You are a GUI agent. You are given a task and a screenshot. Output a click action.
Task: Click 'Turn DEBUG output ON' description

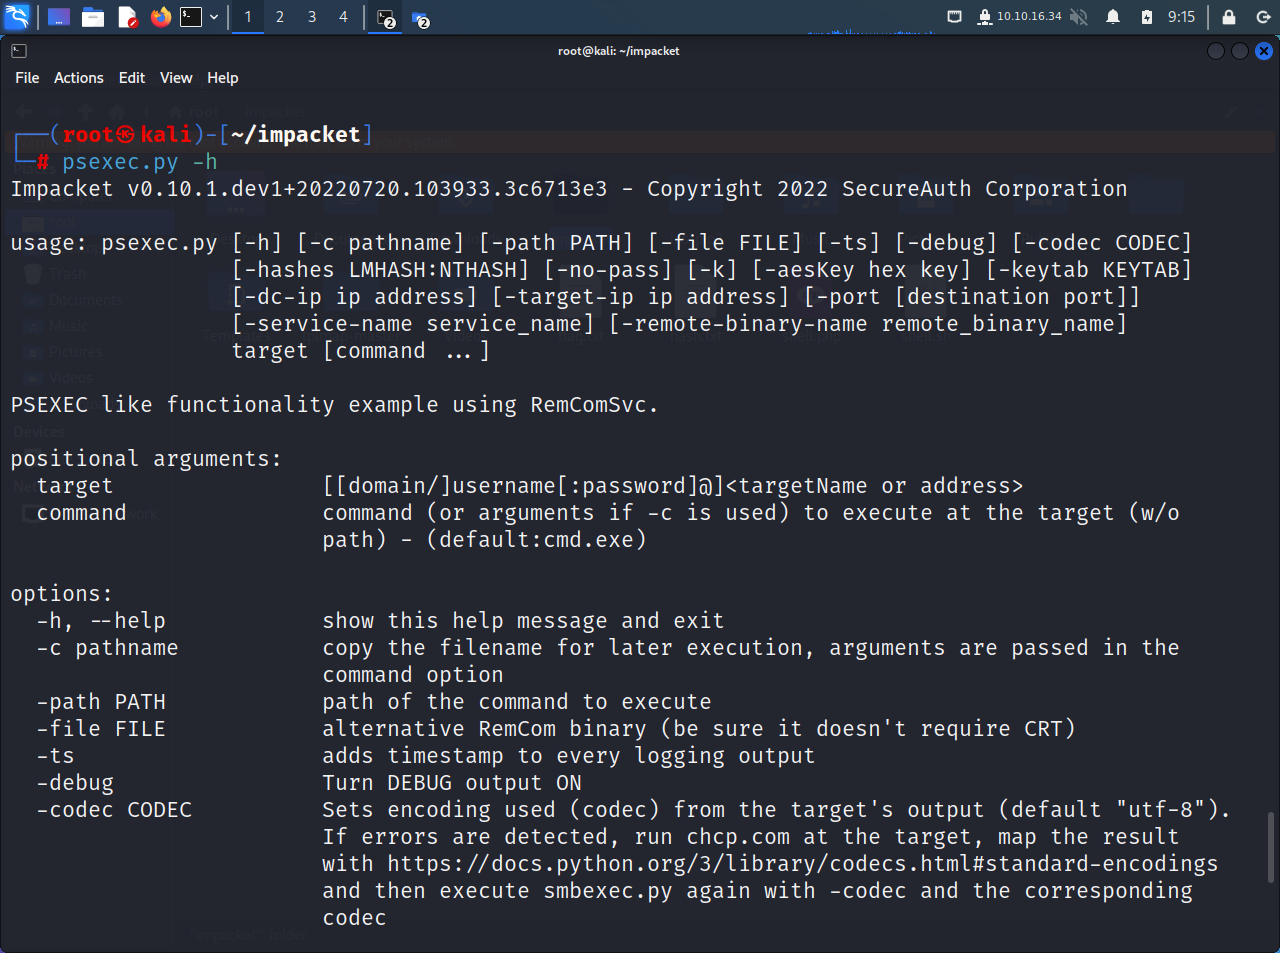452,783
